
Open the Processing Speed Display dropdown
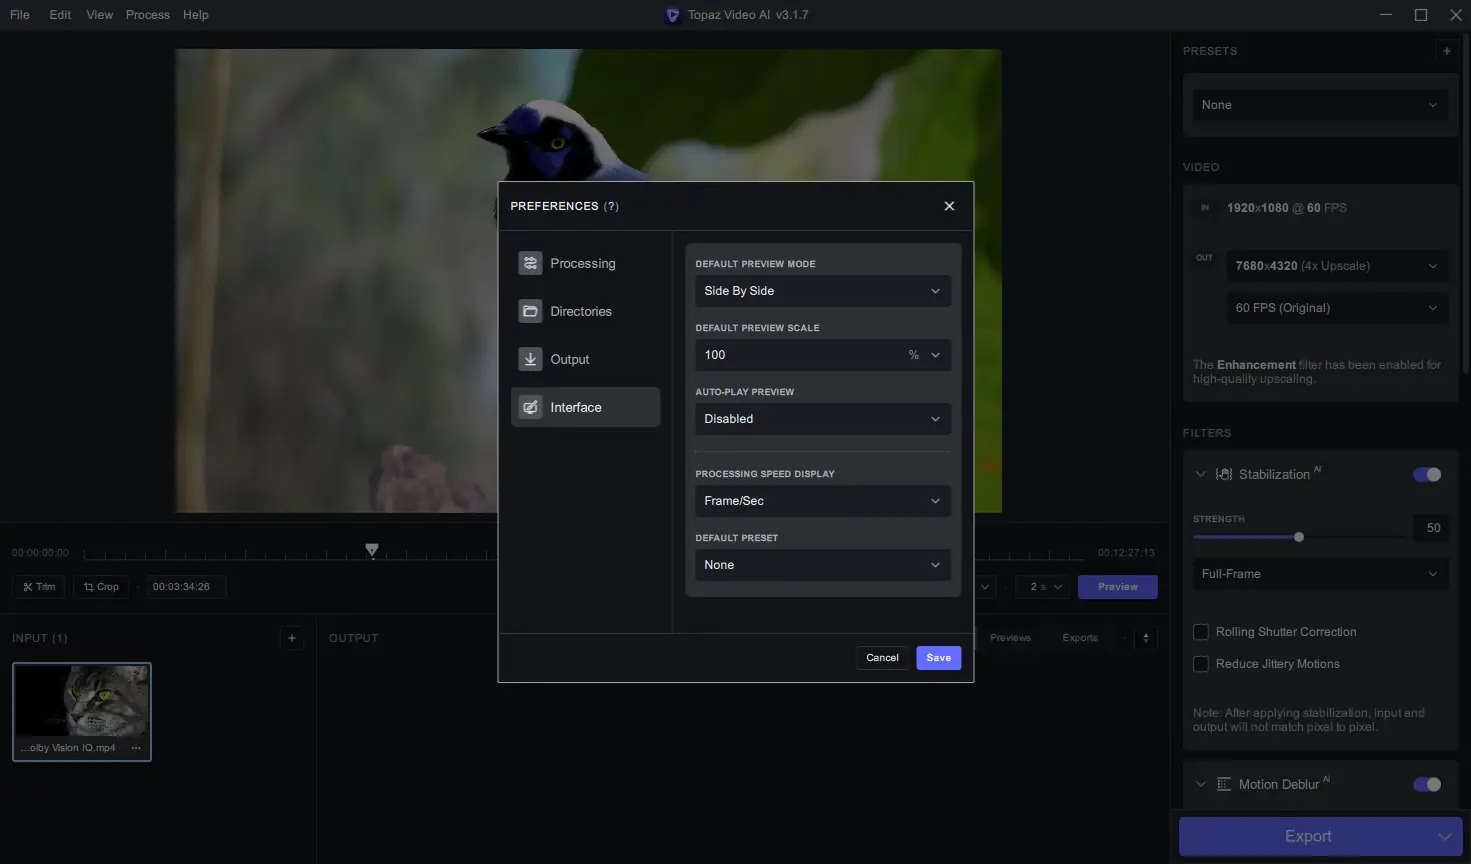[823, 501]
